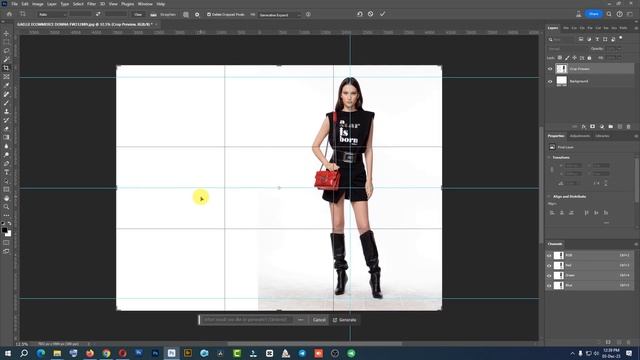
Task: Open the Image menu
Action: coord(38,4)
